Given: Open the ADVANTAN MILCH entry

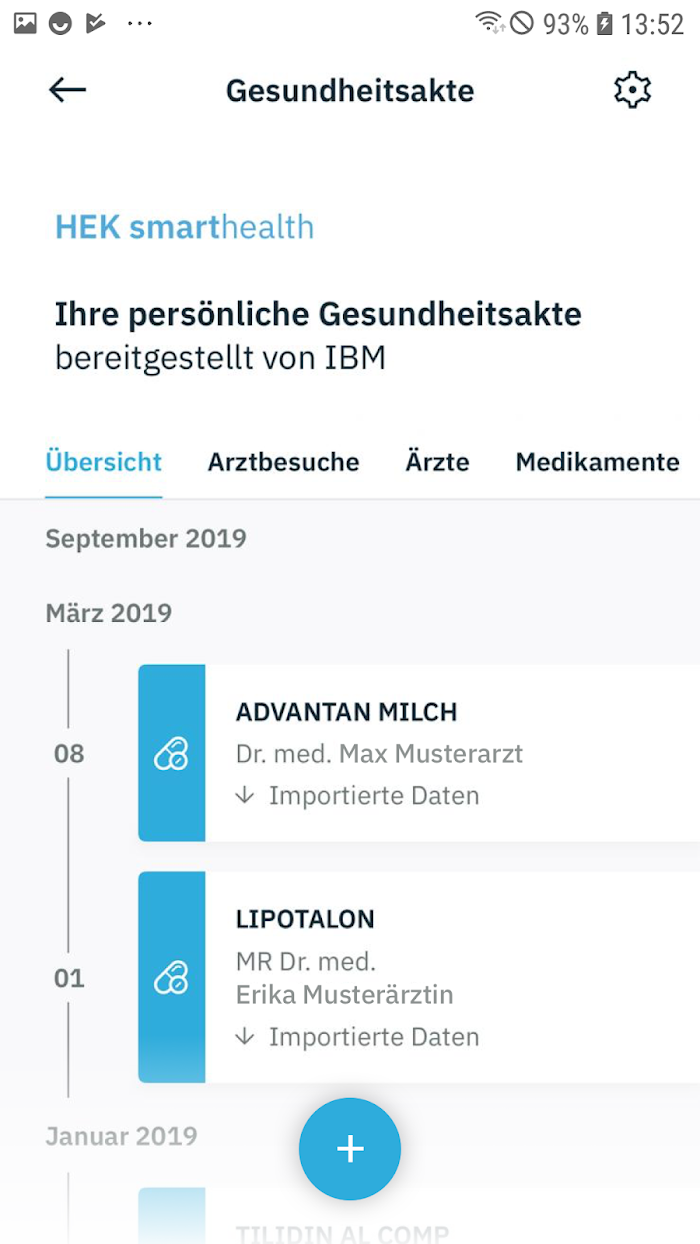Looking at the screenshot, I should coord(419,753).
